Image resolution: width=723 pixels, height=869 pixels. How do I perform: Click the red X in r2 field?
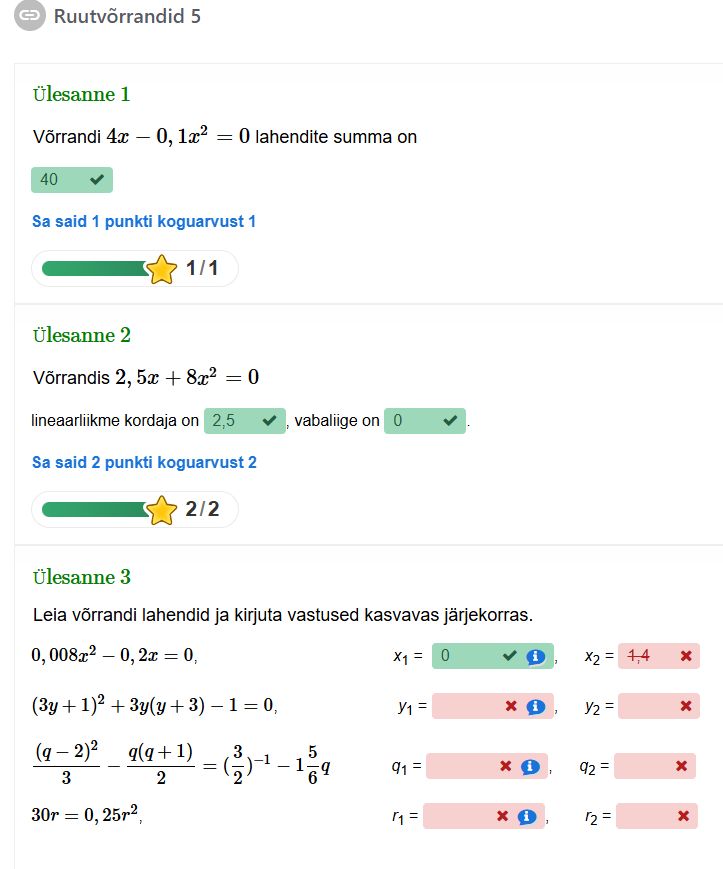[x=683, y=816]
